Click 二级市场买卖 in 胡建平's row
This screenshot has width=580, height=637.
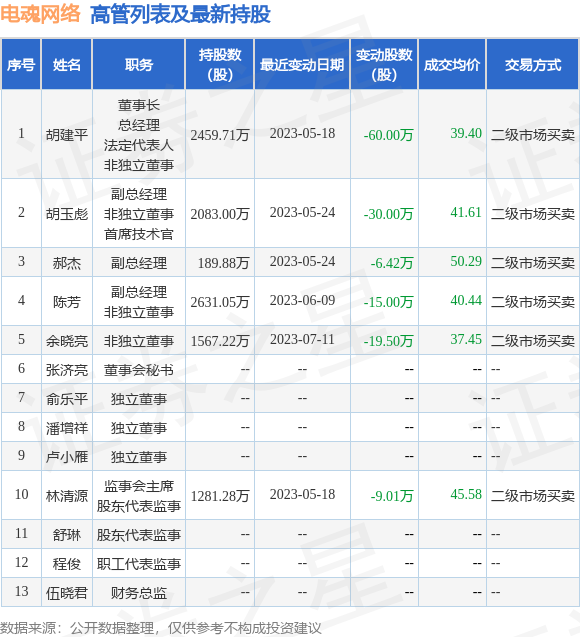[x=533, y=134]
